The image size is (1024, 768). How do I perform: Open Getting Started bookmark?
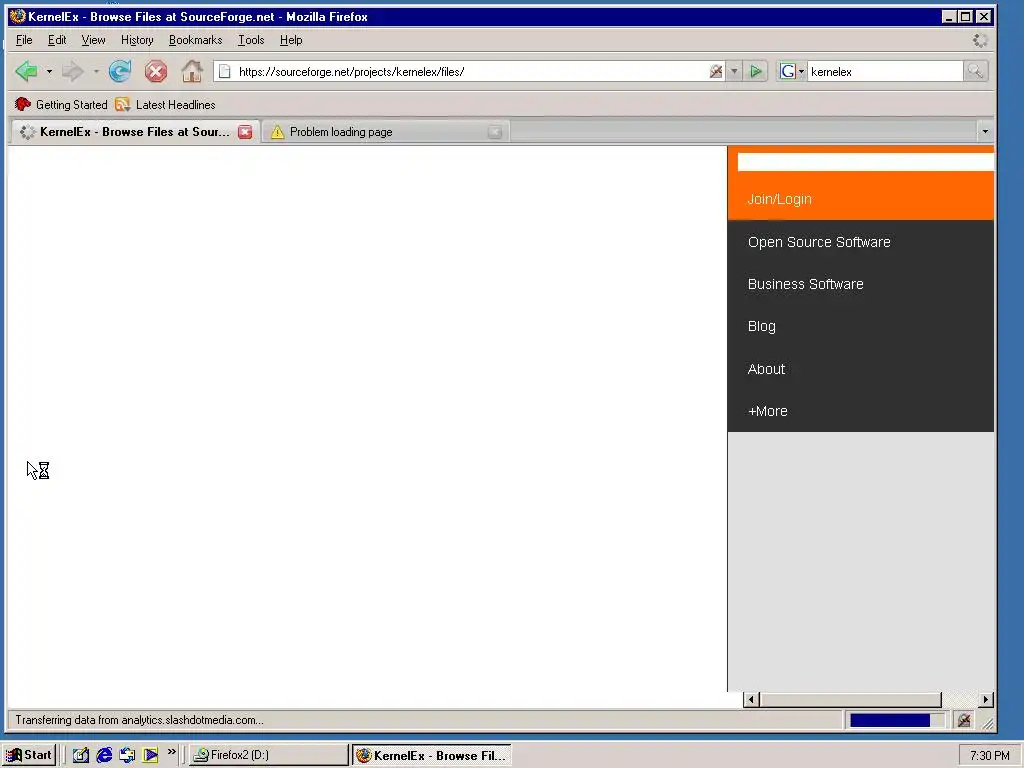pos(61,104)
